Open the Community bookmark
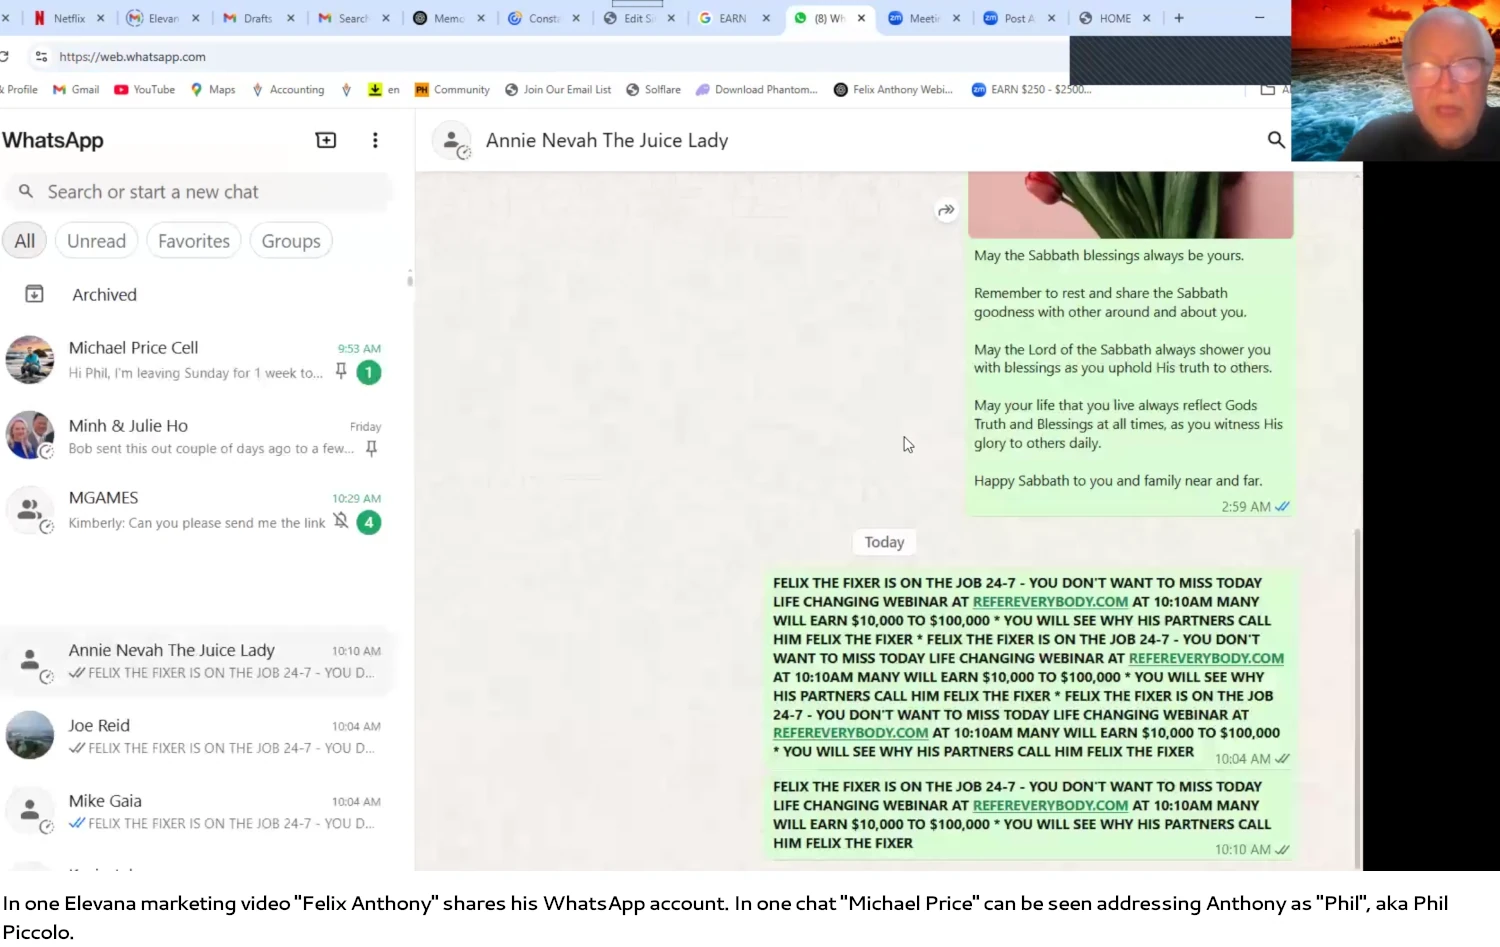This screenshot has width=1500, height=947. click(x=452, y=90)
